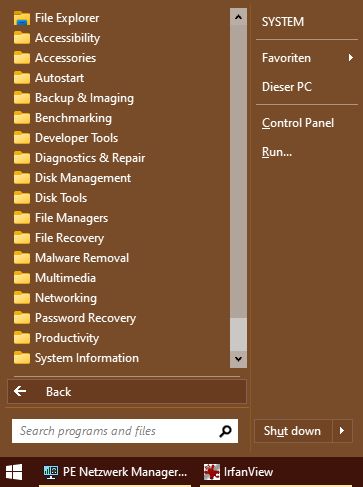Click the IrfanView red icon in taskbar
Viewport: 363px width, 487px height.
pos(212,472)
